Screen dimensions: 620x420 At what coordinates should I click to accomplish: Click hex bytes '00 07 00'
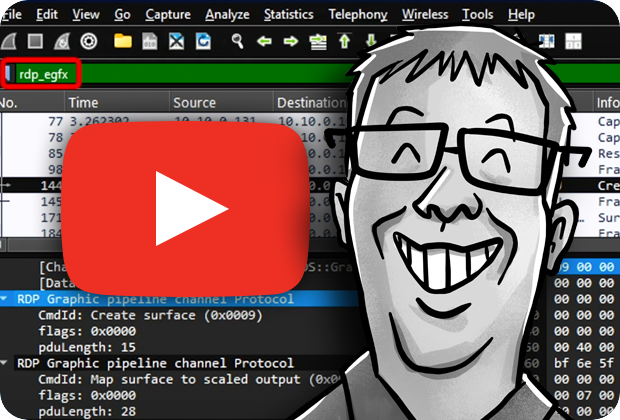(x=584, y=395)
